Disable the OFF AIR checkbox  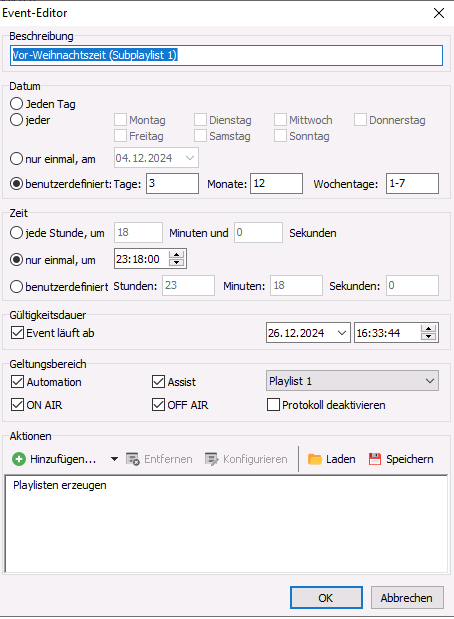tap(158, 405)
